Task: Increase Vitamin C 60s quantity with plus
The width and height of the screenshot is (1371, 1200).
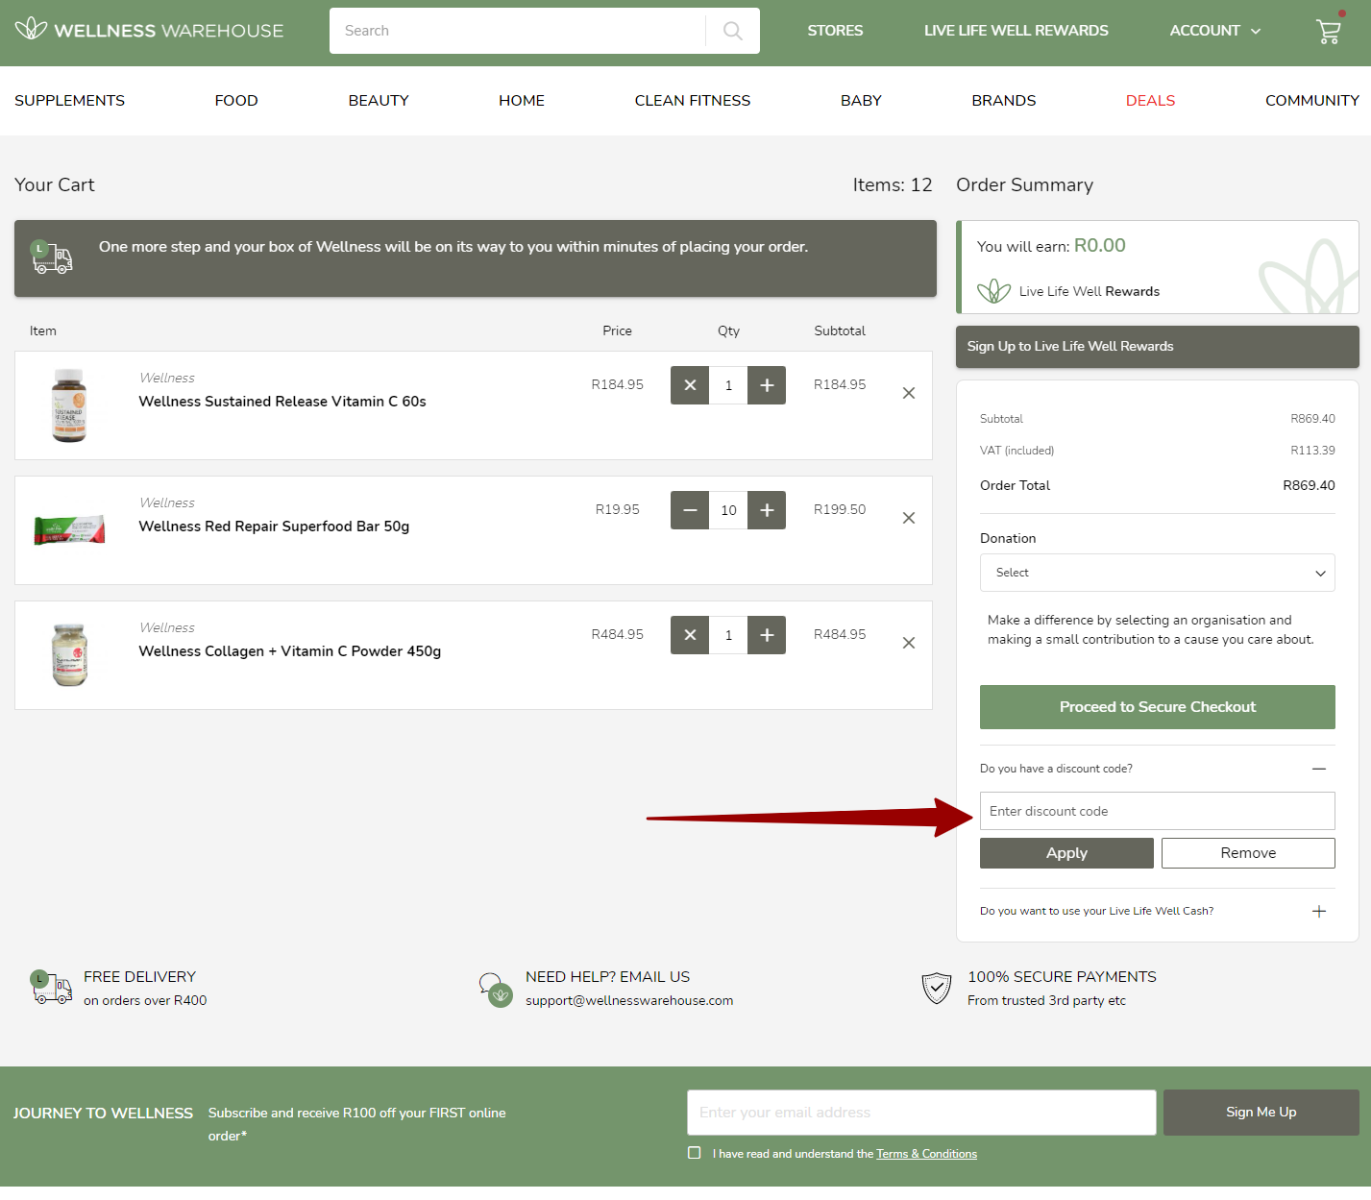Action: (767, 385)
